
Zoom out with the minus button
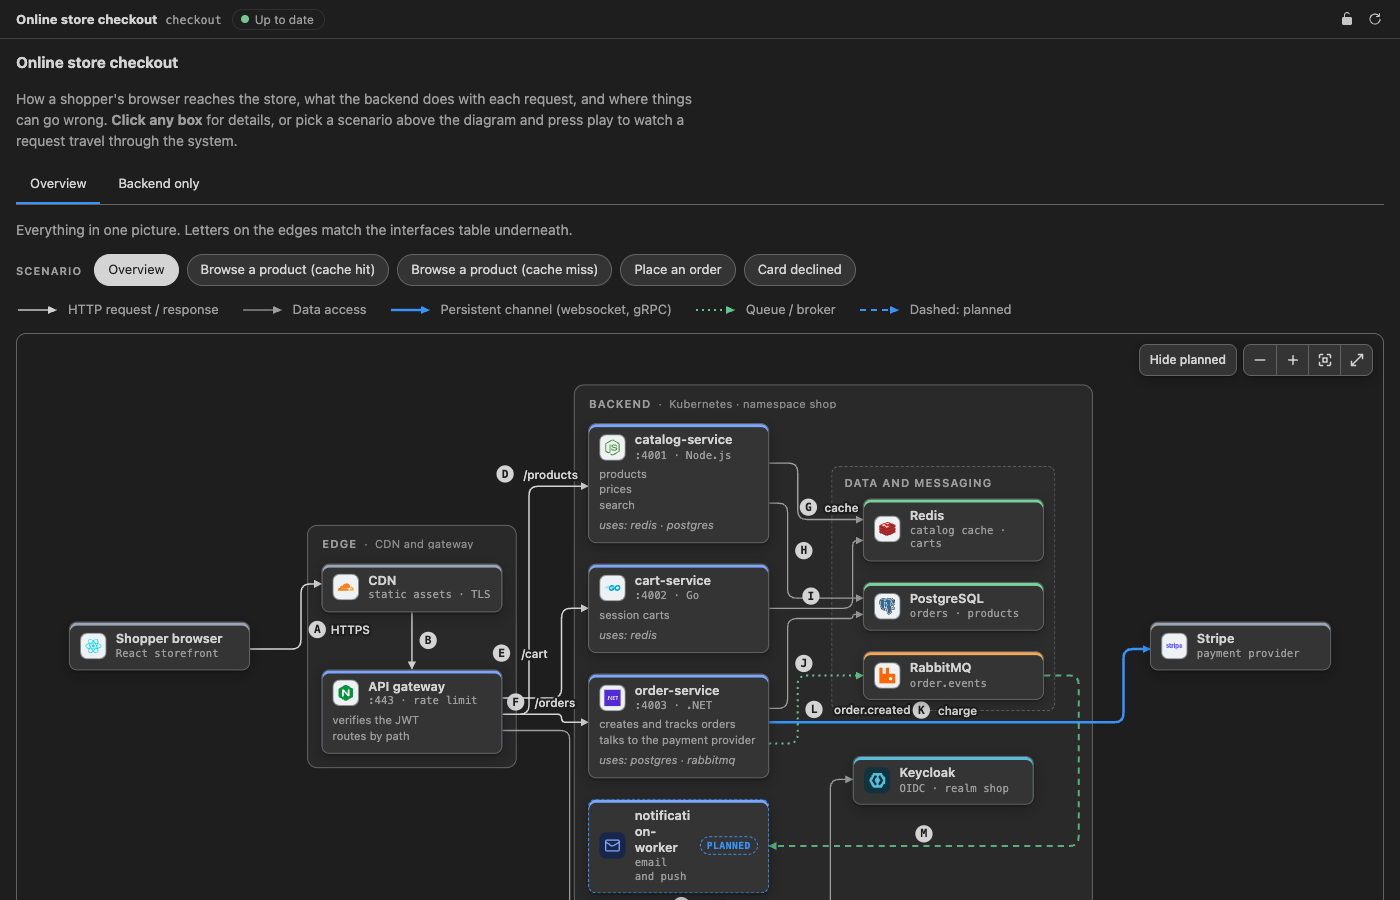pyautogui.click(x=1260, y=360)
